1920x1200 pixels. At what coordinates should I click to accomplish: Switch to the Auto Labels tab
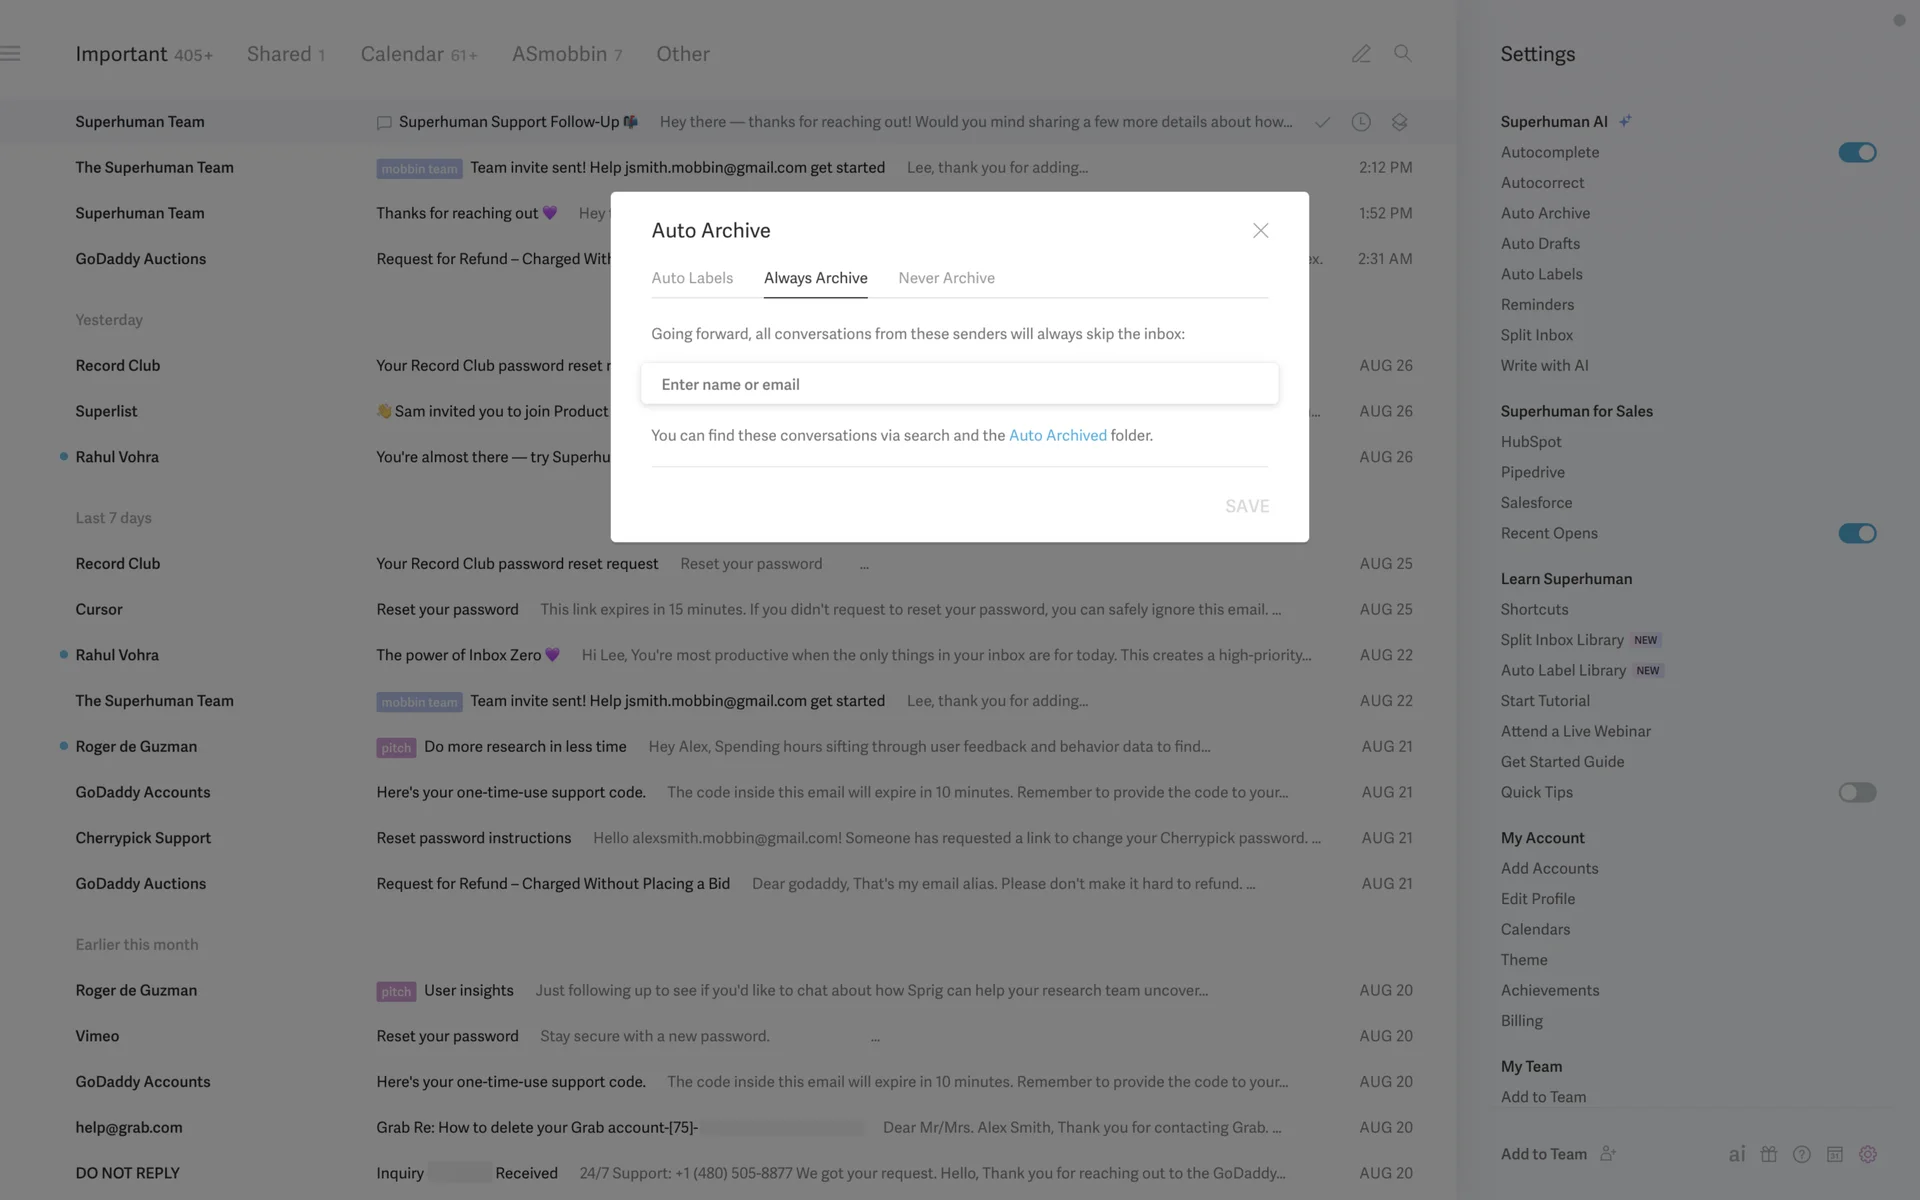point(692,278)
